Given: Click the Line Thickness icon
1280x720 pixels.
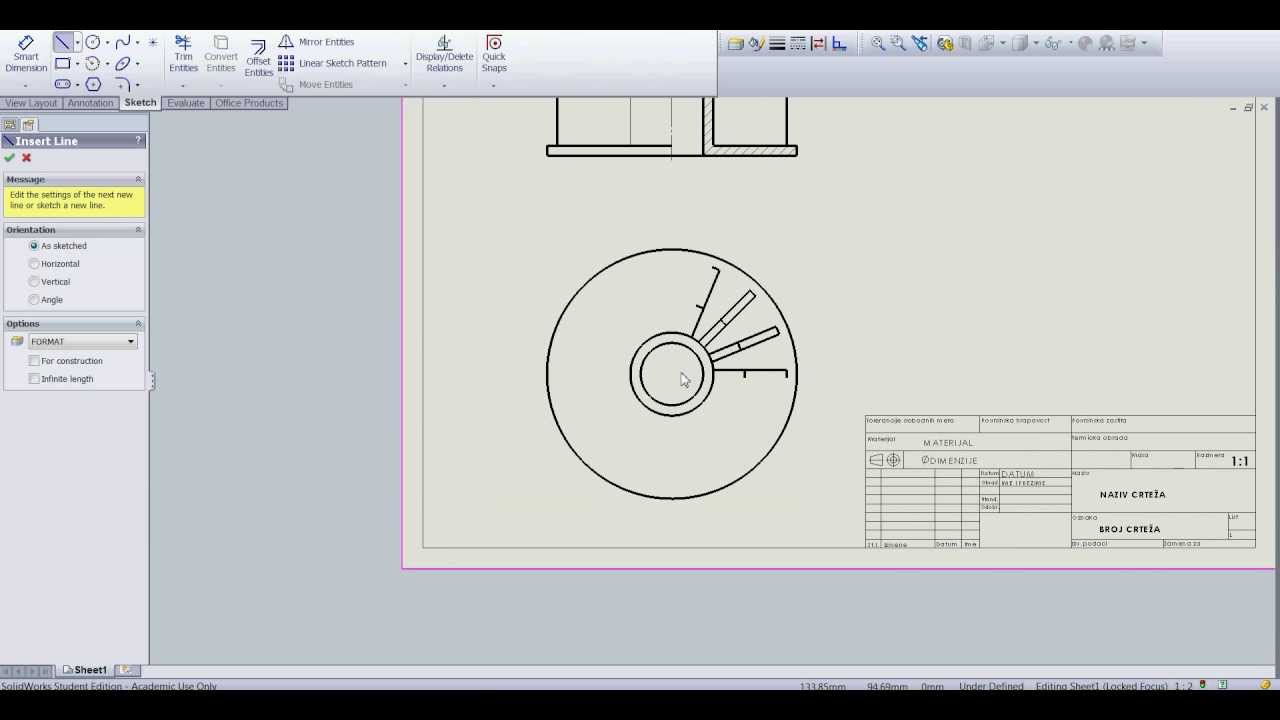Looking at the screenshot, I should tap(777, 43).
